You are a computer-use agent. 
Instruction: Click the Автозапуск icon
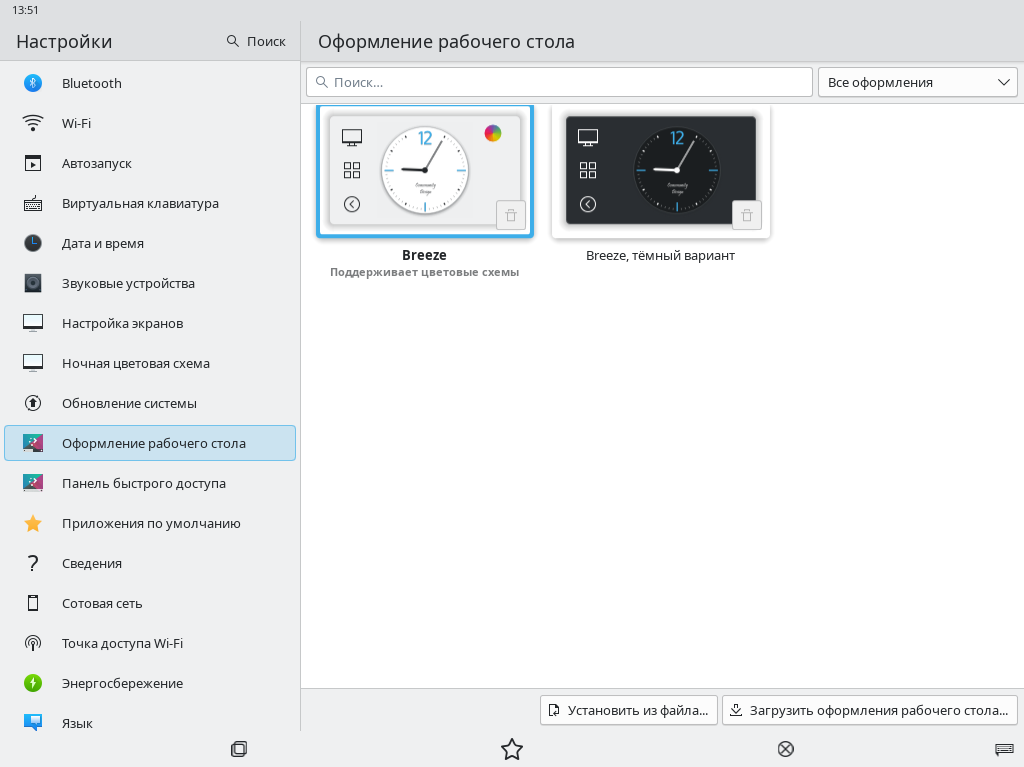coord(33,163)
